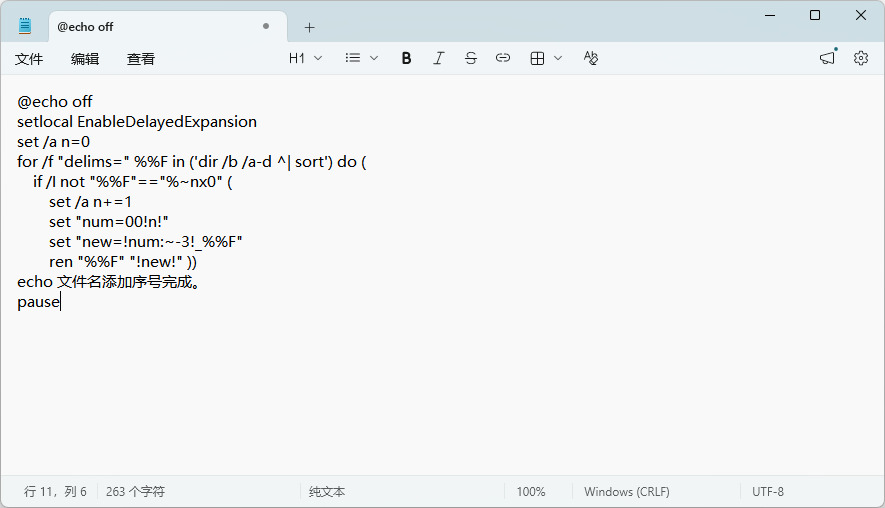The width and height of the screenshot is (885, 508).
Task: Click the 纯文本 format indicator
Action: point(327,492)
